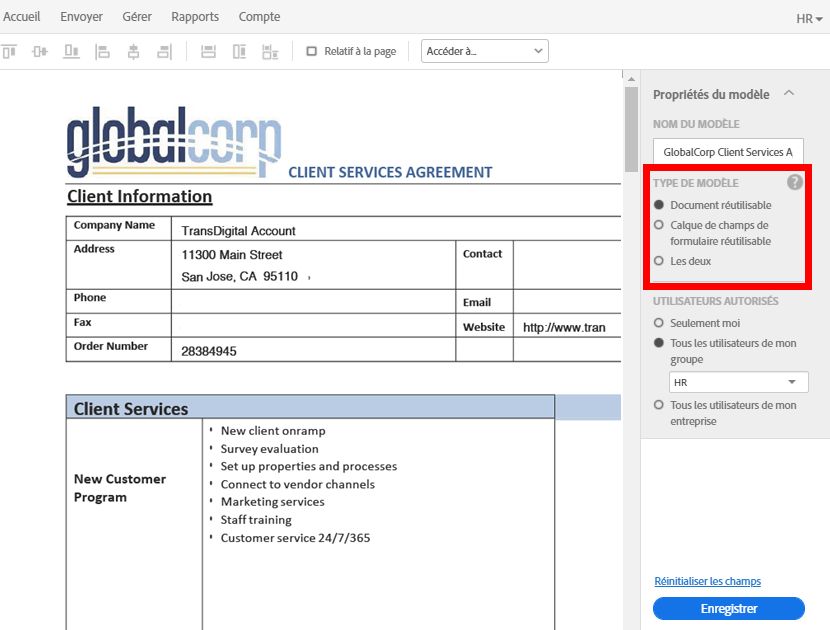The width and height of the screenshot is (830, 630).
Task: Select Tous les utilisateurs de mon entreprise
Action: click(658, 405)
